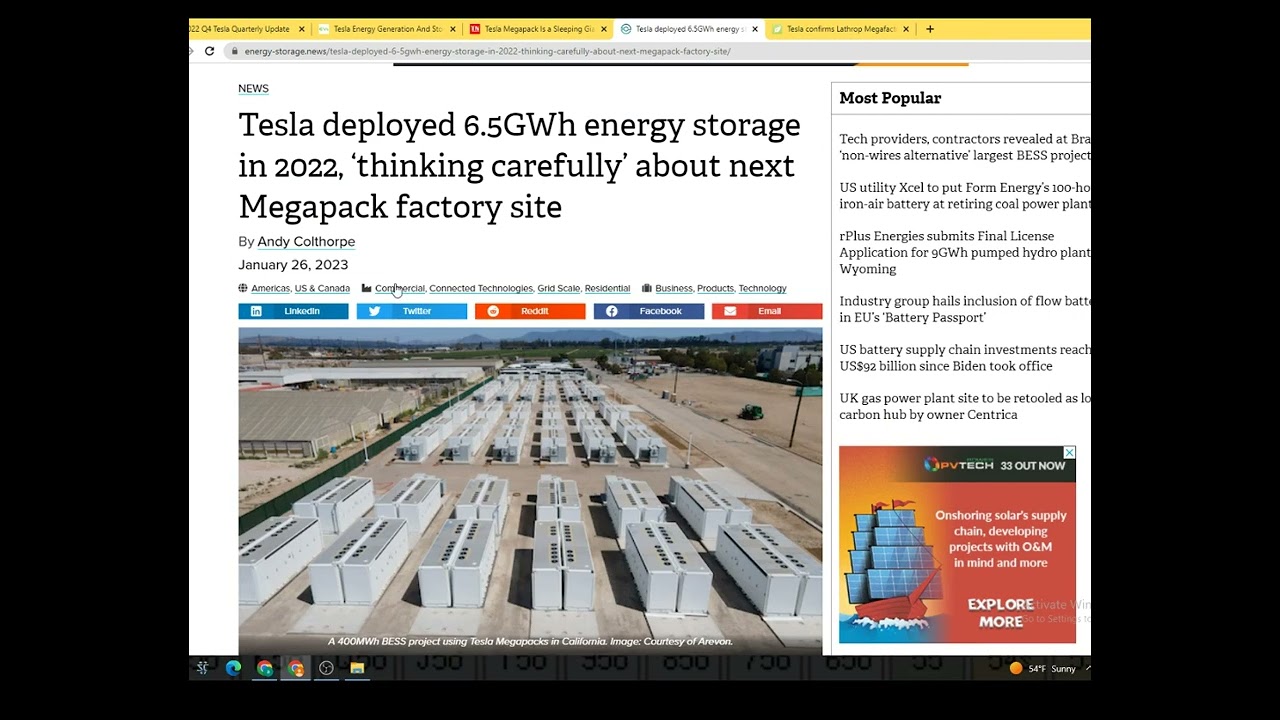Screen dimensions: 1280x720
Task: Select the Tesla deployed 6.5GWh energy tab
Action: pyautogui.click(x=688, y=29)
